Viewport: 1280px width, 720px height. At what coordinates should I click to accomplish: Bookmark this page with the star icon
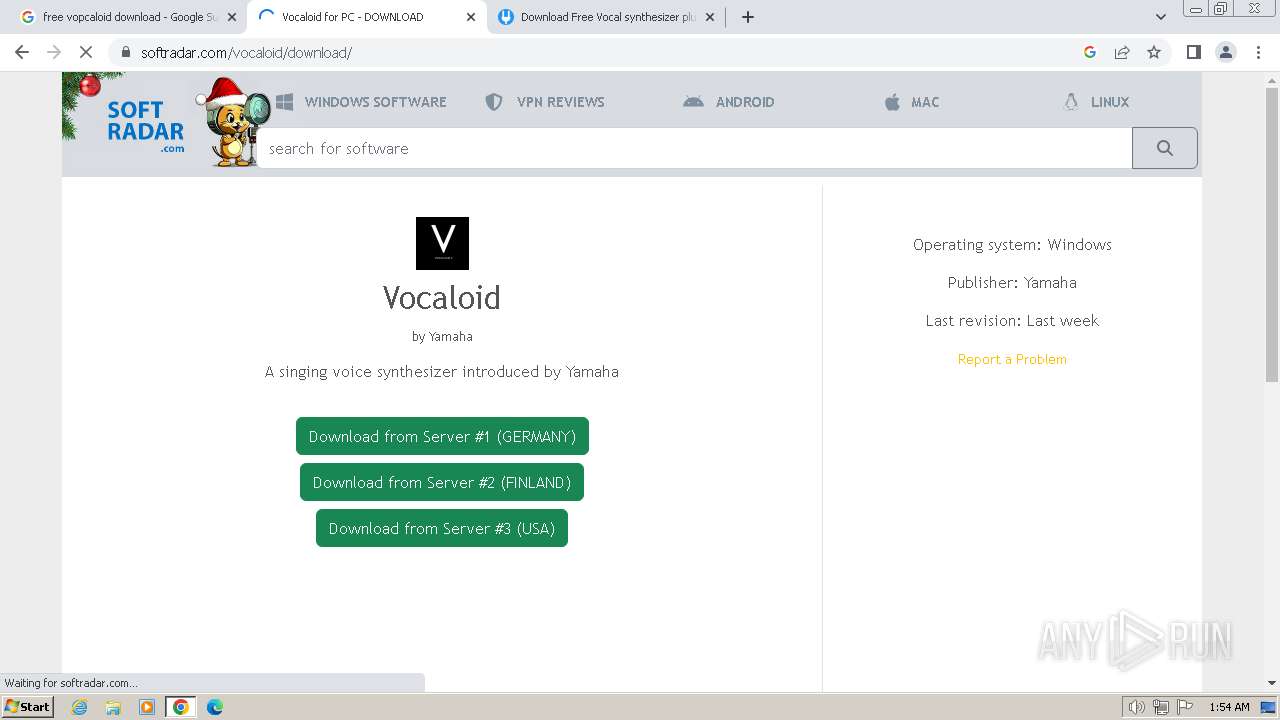(x=1154, y=52)
